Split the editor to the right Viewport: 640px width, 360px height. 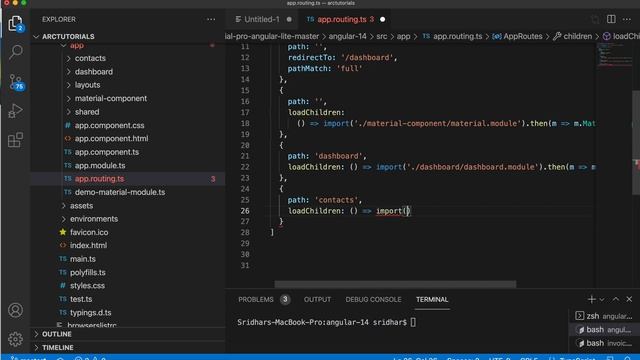pyautogui.click(x=611, y=19)
